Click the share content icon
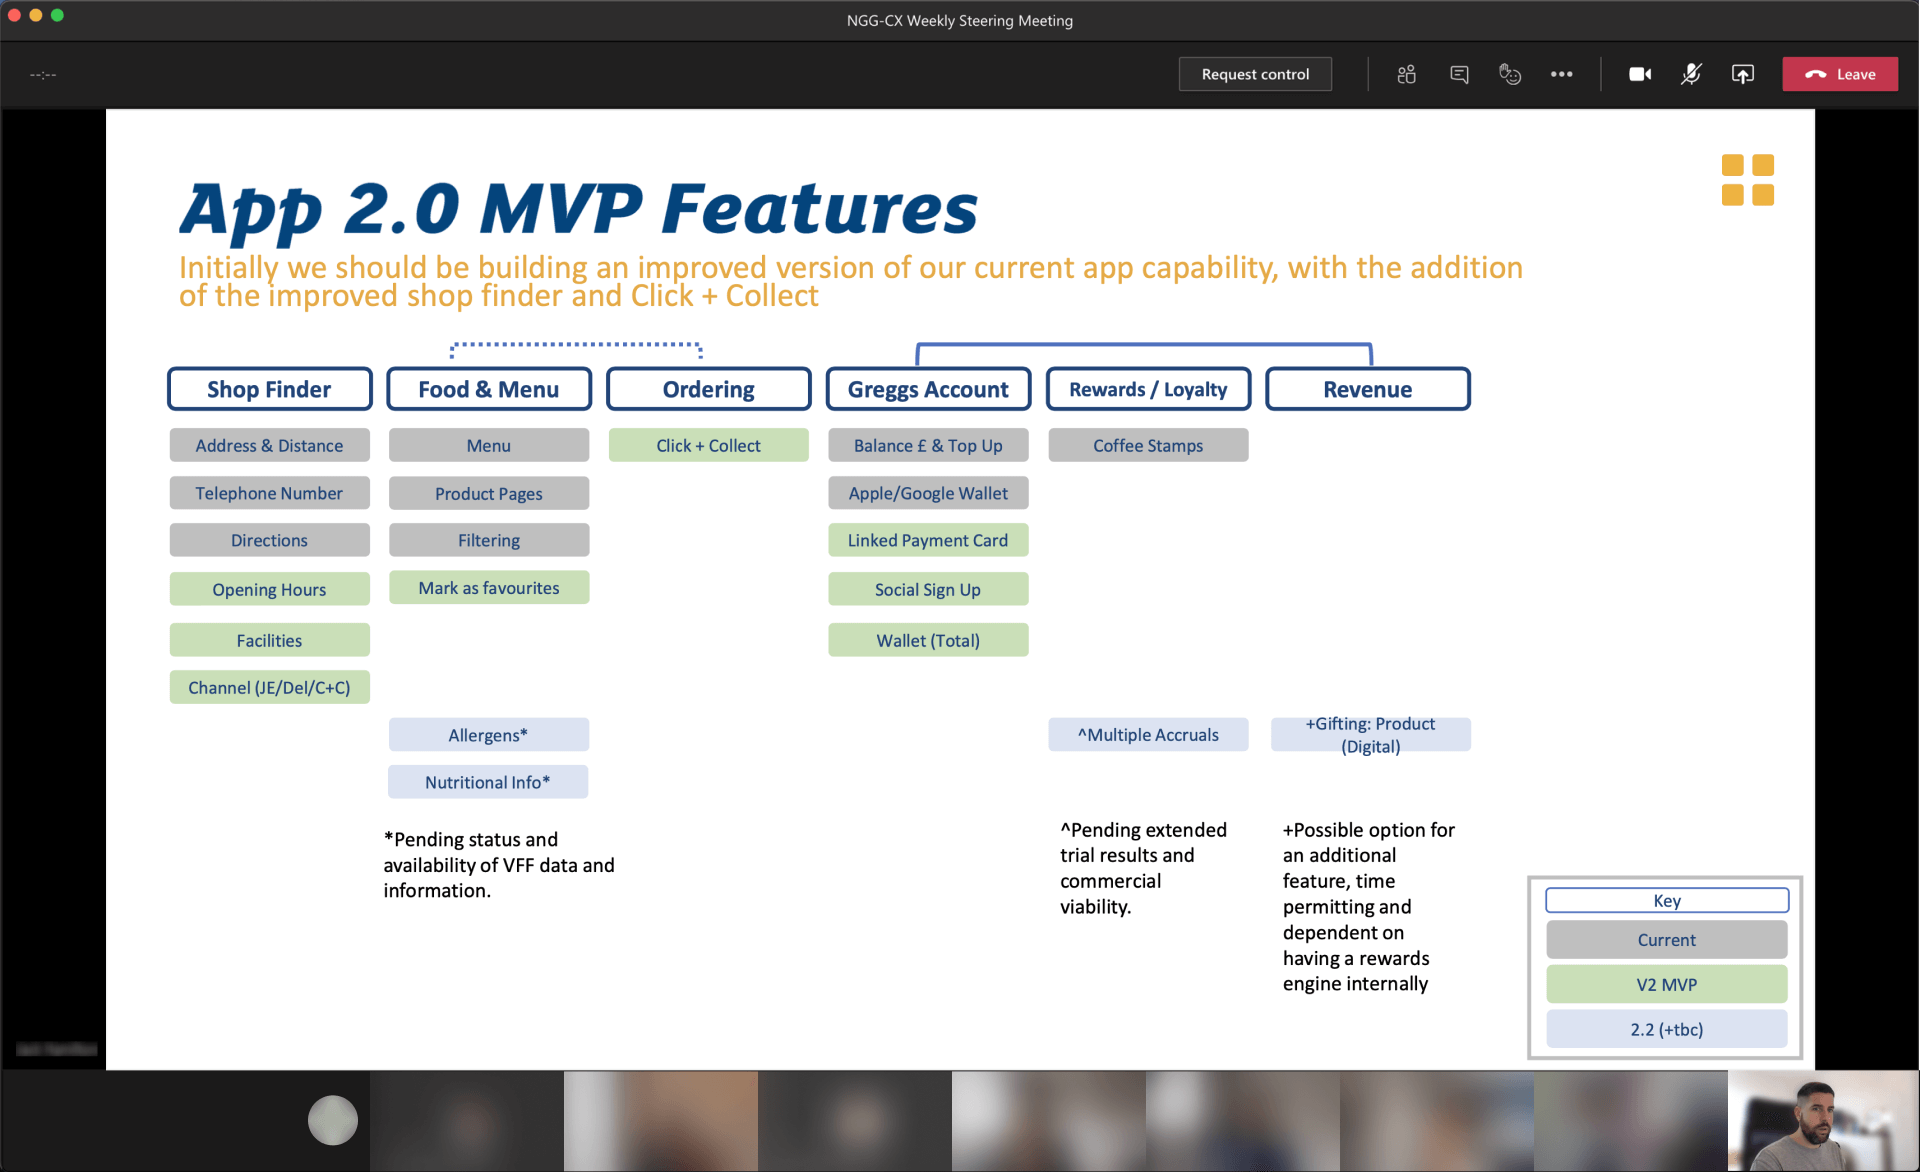Viewport: 1920px width, 1172px height. [x=1743, y=74]
